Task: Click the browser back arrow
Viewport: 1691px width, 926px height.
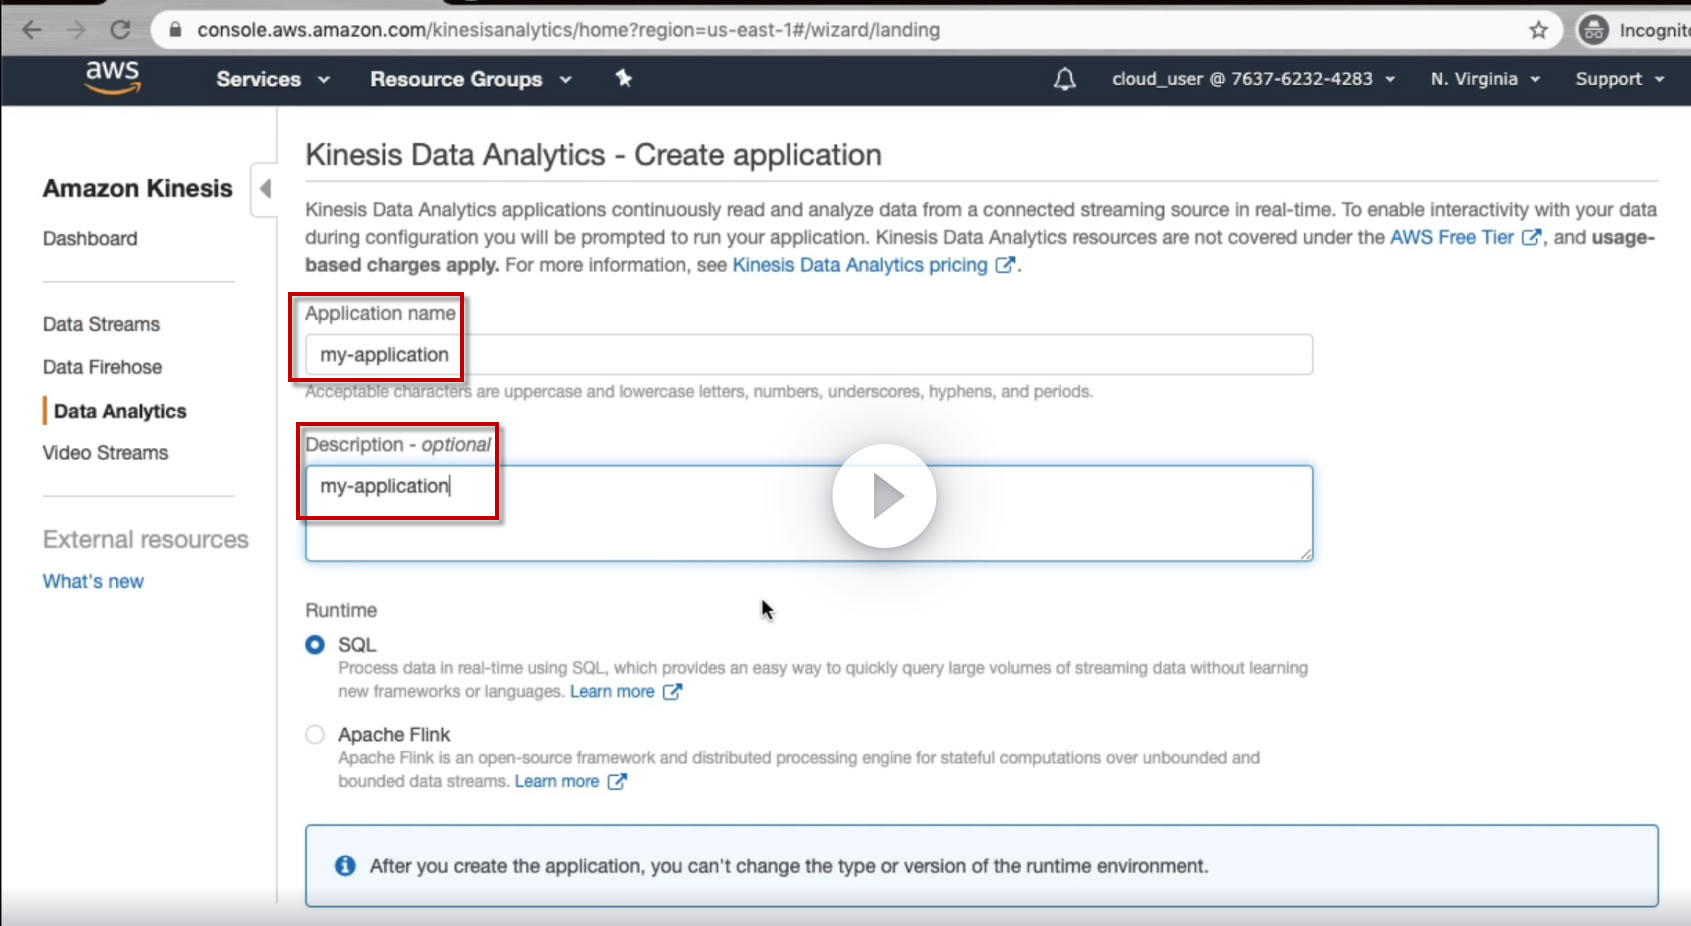Action: click(32, 30)
